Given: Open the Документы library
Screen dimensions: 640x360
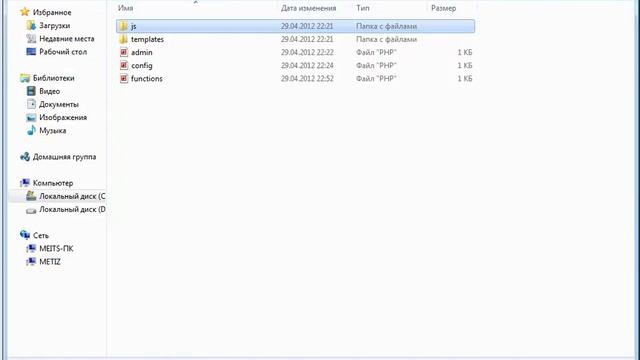Looking at the screenshot, I should (59, 104).
